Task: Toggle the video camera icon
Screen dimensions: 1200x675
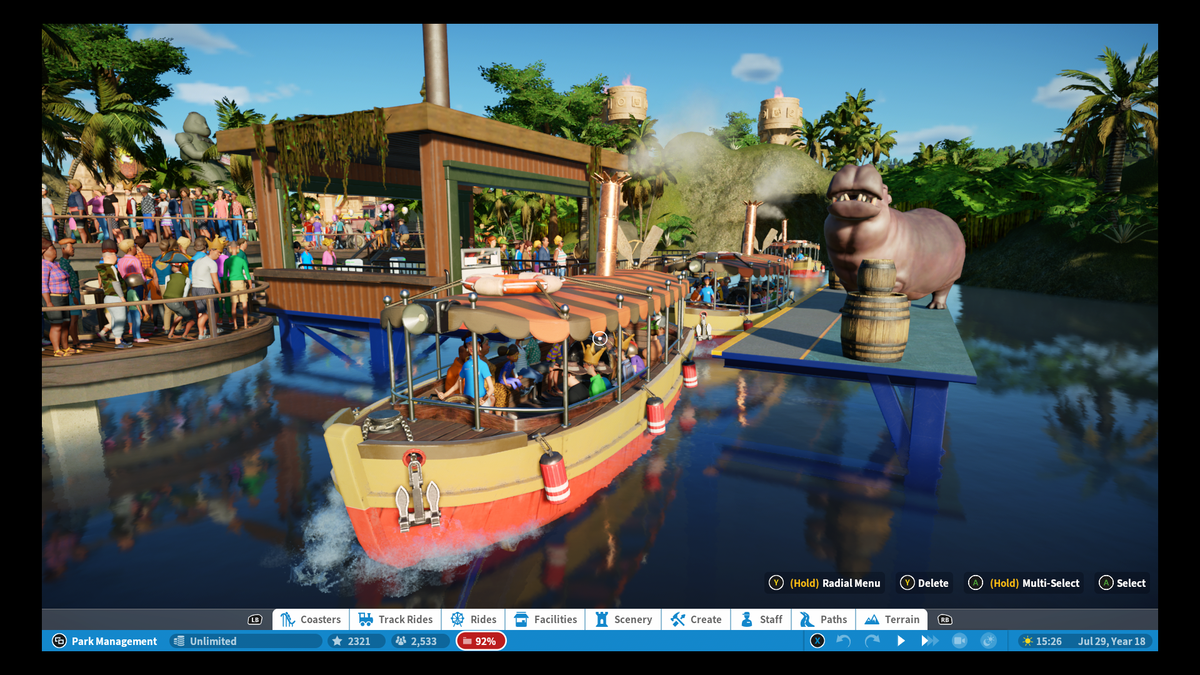Action: tap(959, 641)
